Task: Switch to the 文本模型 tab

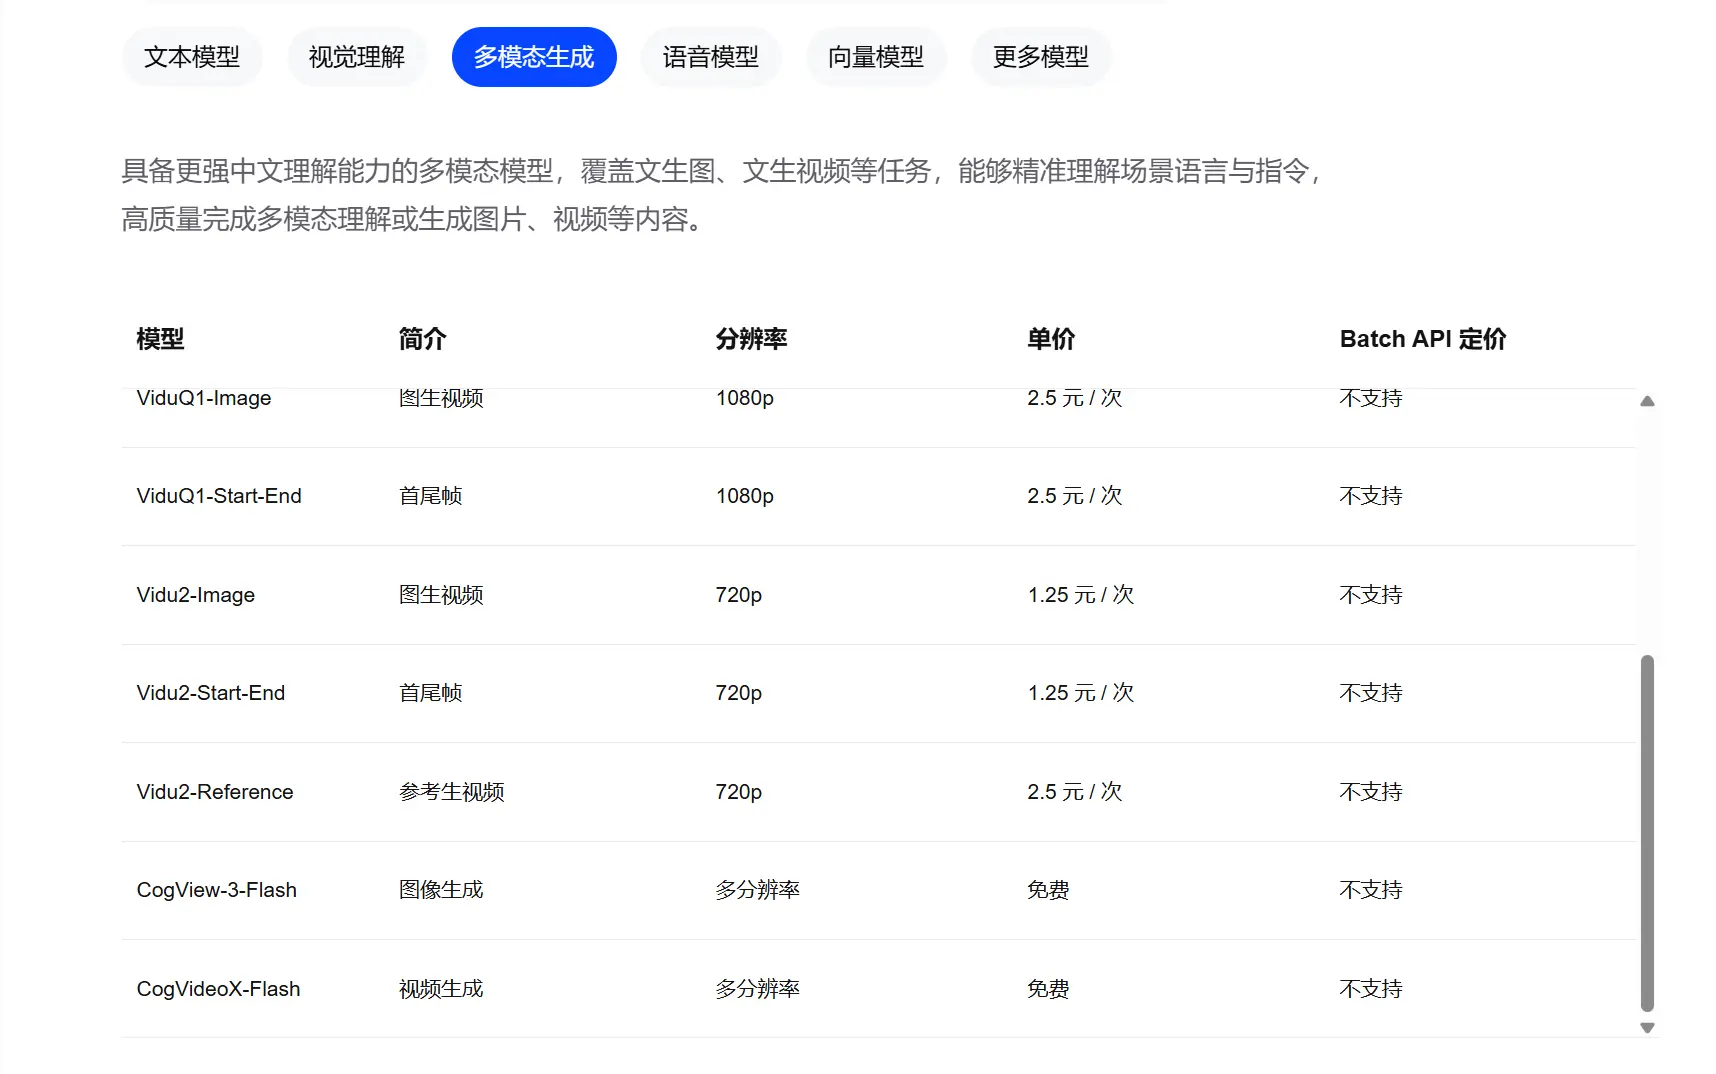Action: click(x=192, y=57)
